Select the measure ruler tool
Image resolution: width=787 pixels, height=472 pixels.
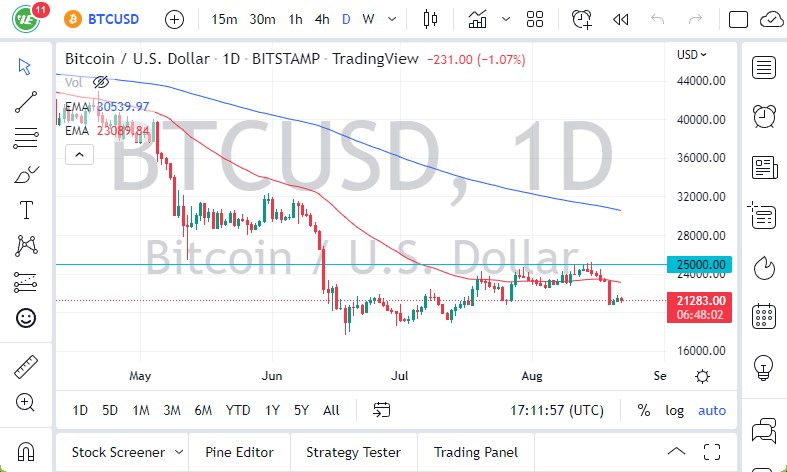(26, 367)
